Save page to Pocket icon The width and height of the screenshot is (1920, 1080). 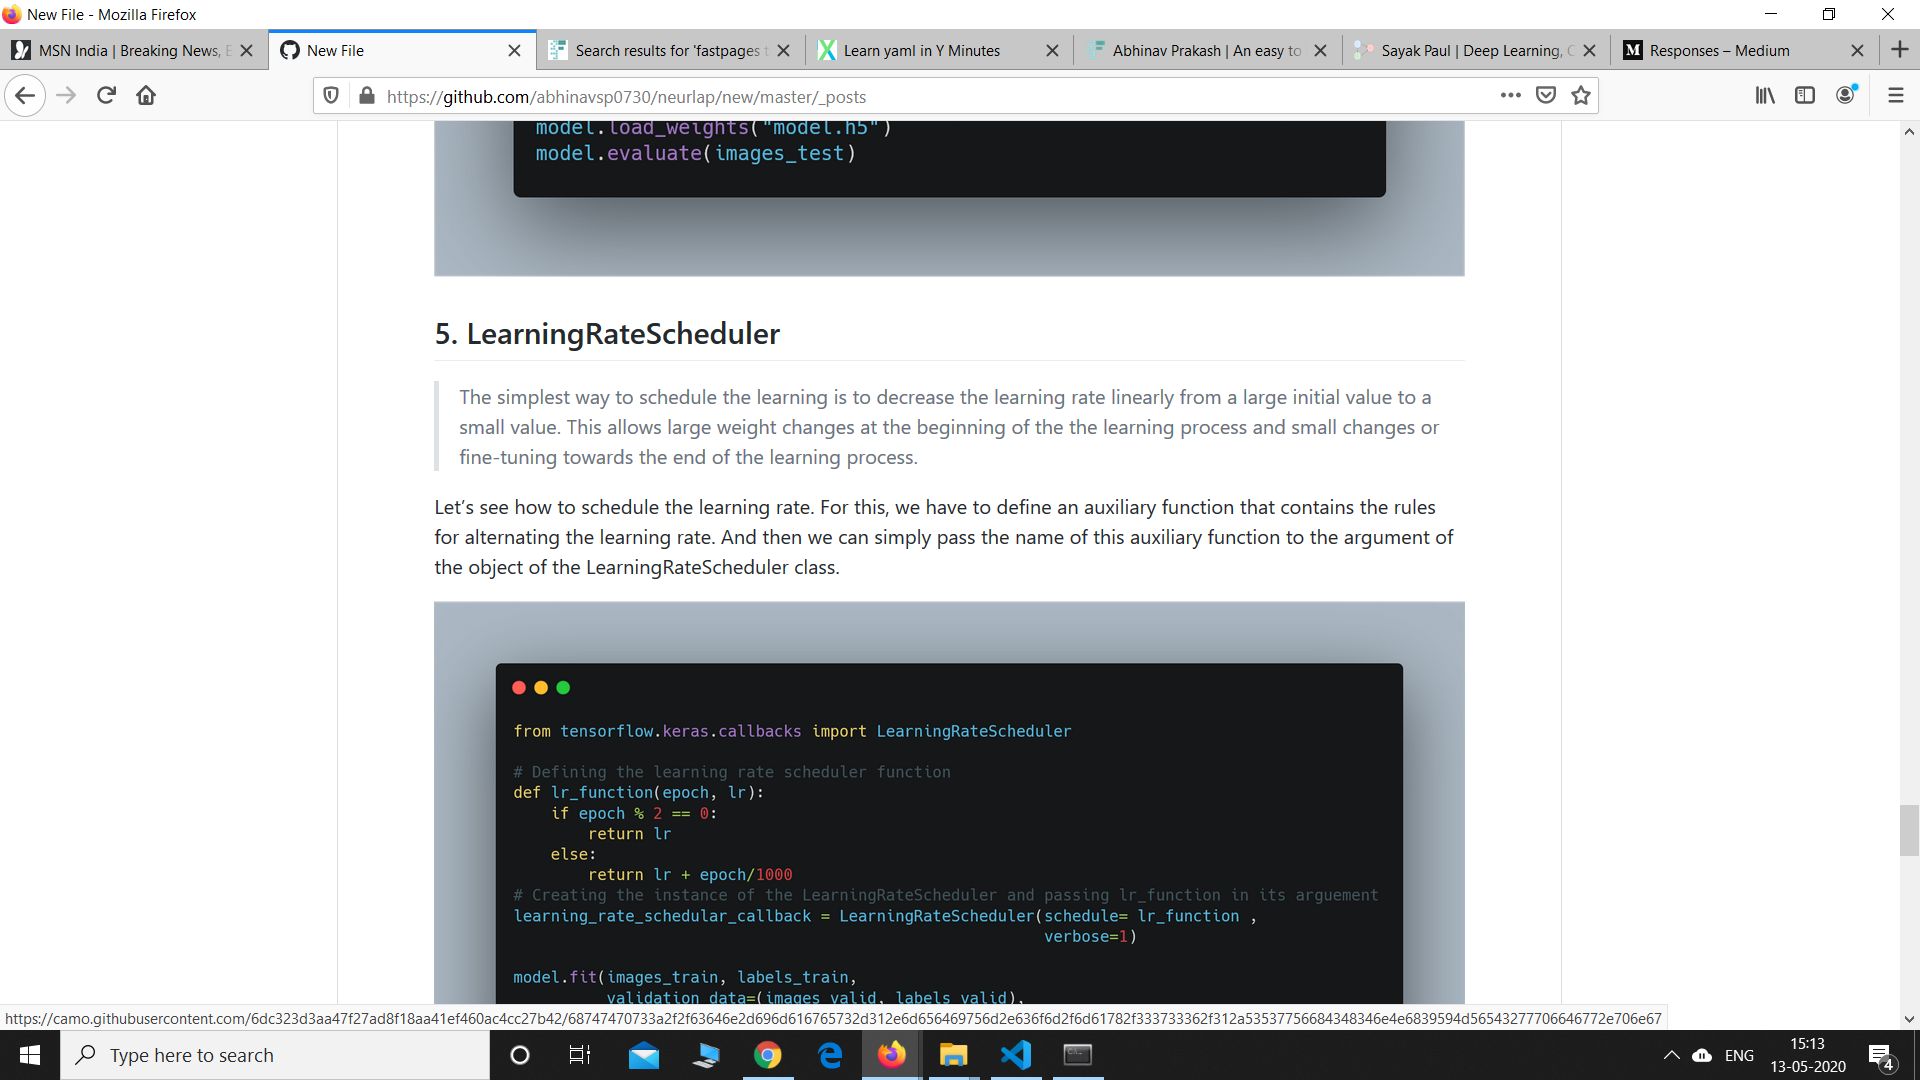coord(1546,96)
